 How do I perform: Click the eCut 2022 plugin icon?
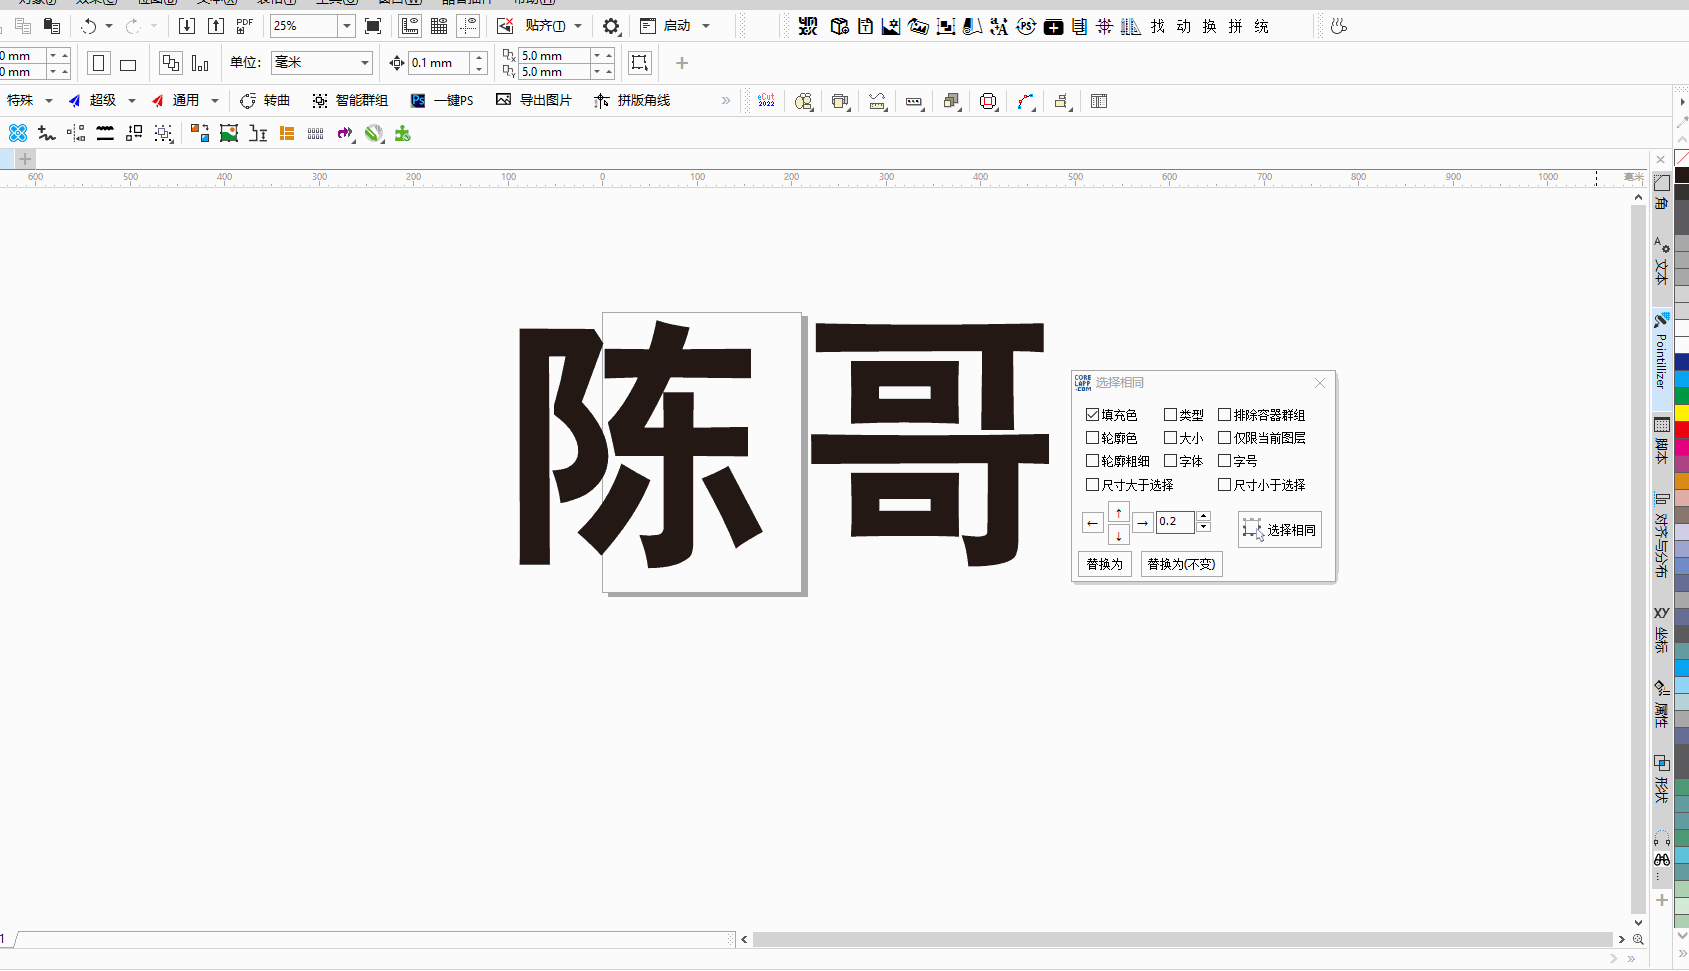pos(766,101)
